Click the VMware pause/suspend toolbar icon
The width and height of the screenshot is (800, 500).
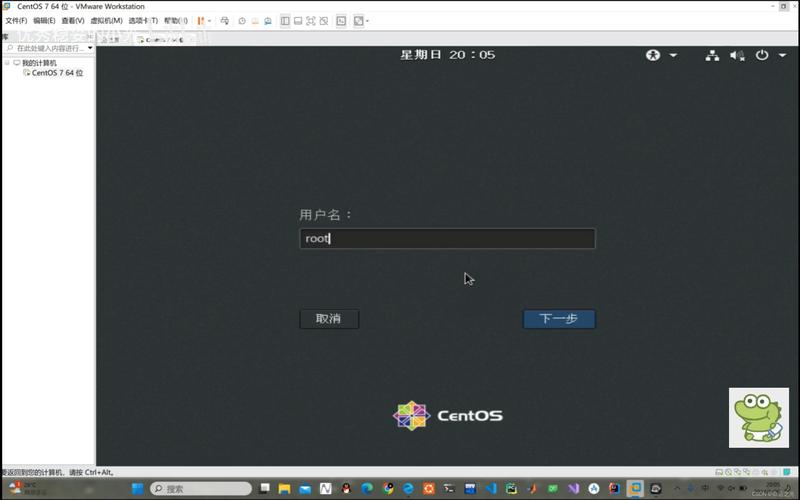[199, 21]
